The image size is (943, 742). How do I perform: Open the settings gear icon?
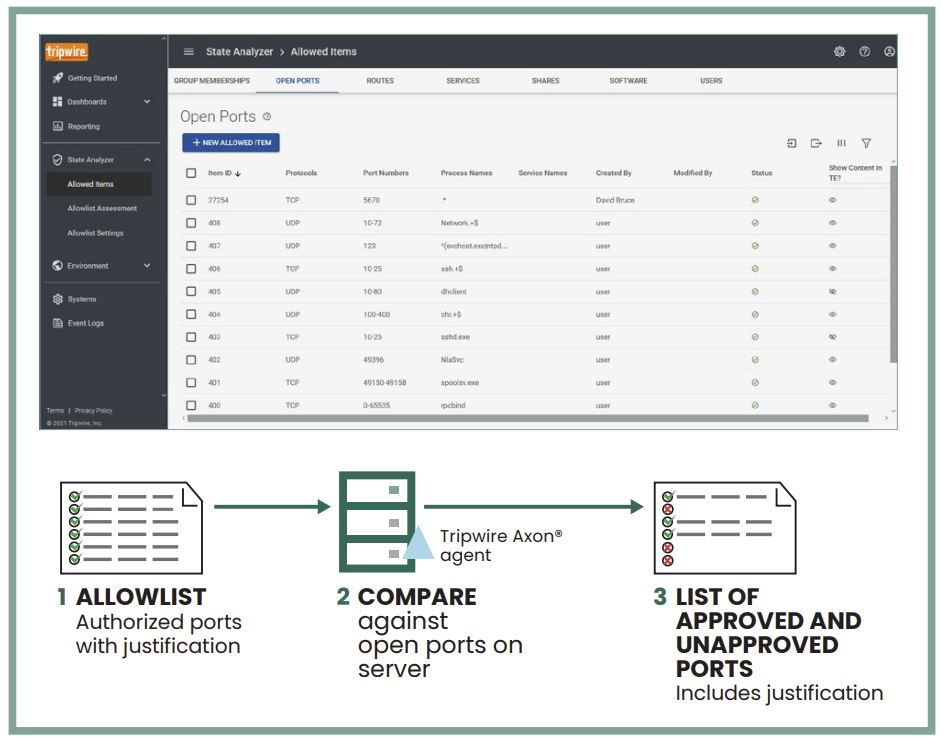pos(840,52)
